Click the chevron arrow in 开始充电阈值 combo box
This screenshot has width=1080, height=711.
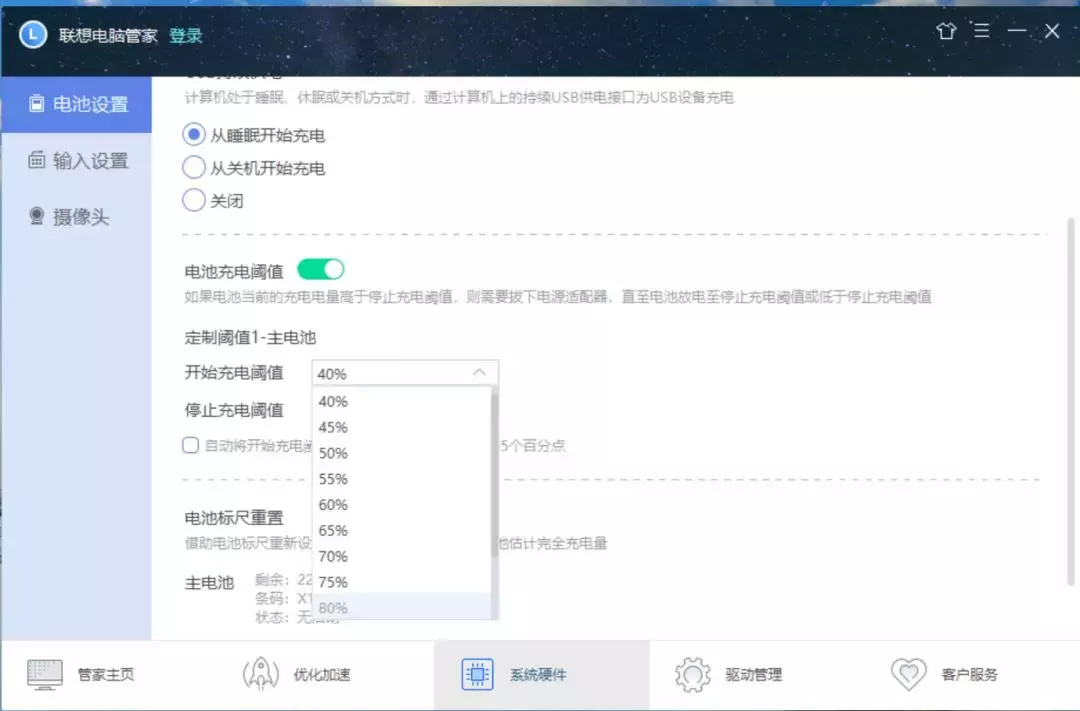pos(479,372)
